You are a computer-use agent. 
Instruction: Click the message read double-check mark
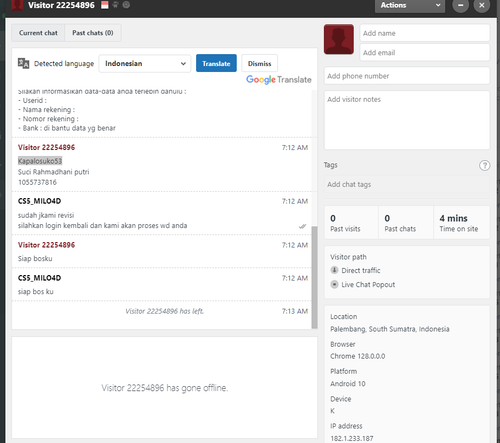pos(302,226)
